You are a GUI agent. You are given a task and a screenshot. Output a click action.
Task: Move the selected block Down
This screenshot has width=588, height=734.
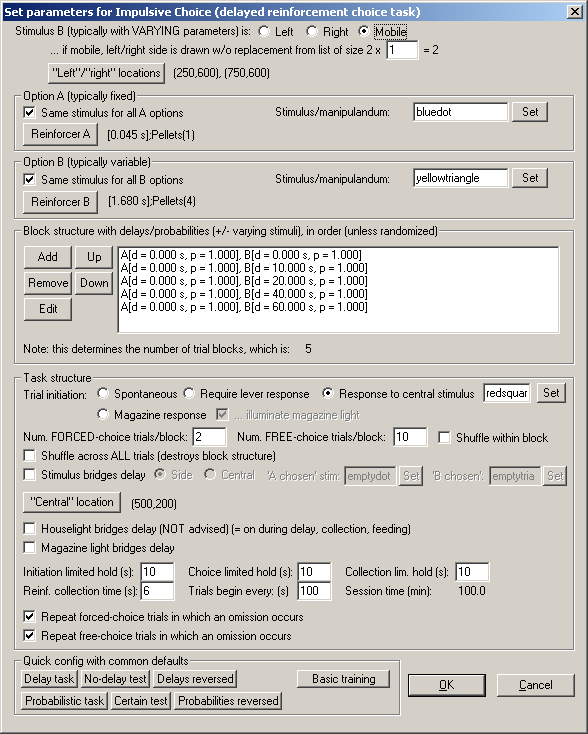(x=94, y=283)
